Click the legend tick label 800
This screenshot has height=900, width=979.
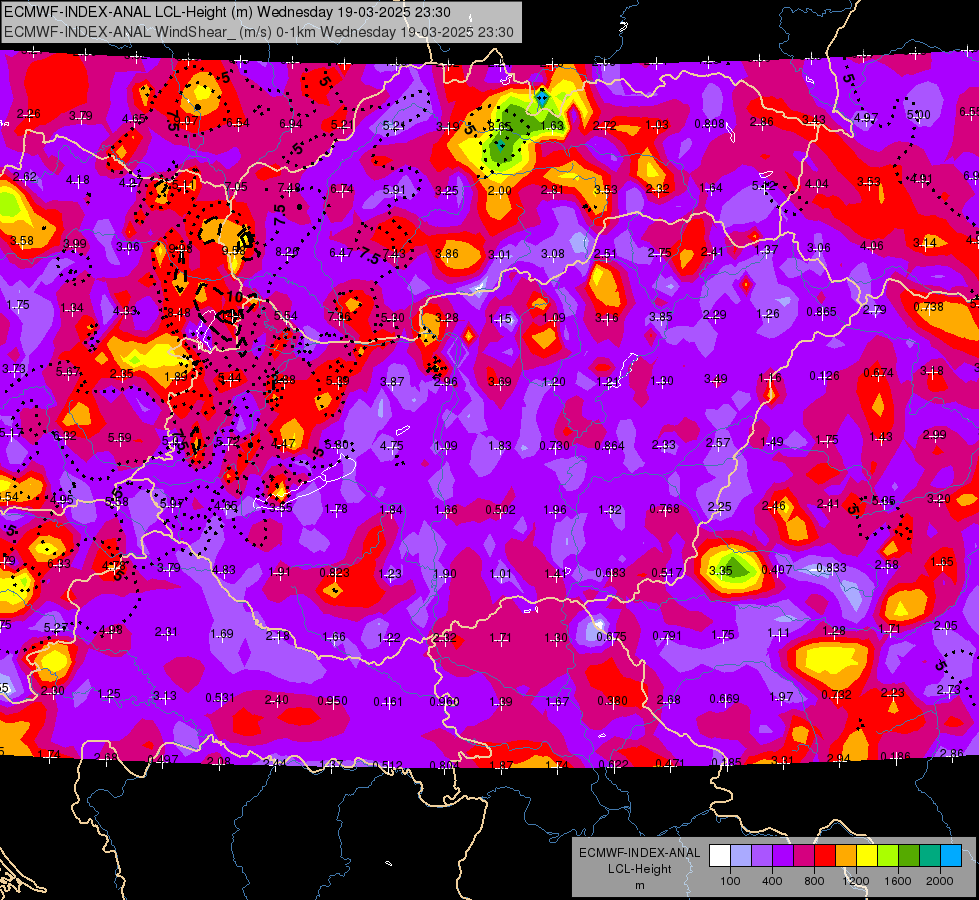[x=814, y=881]
